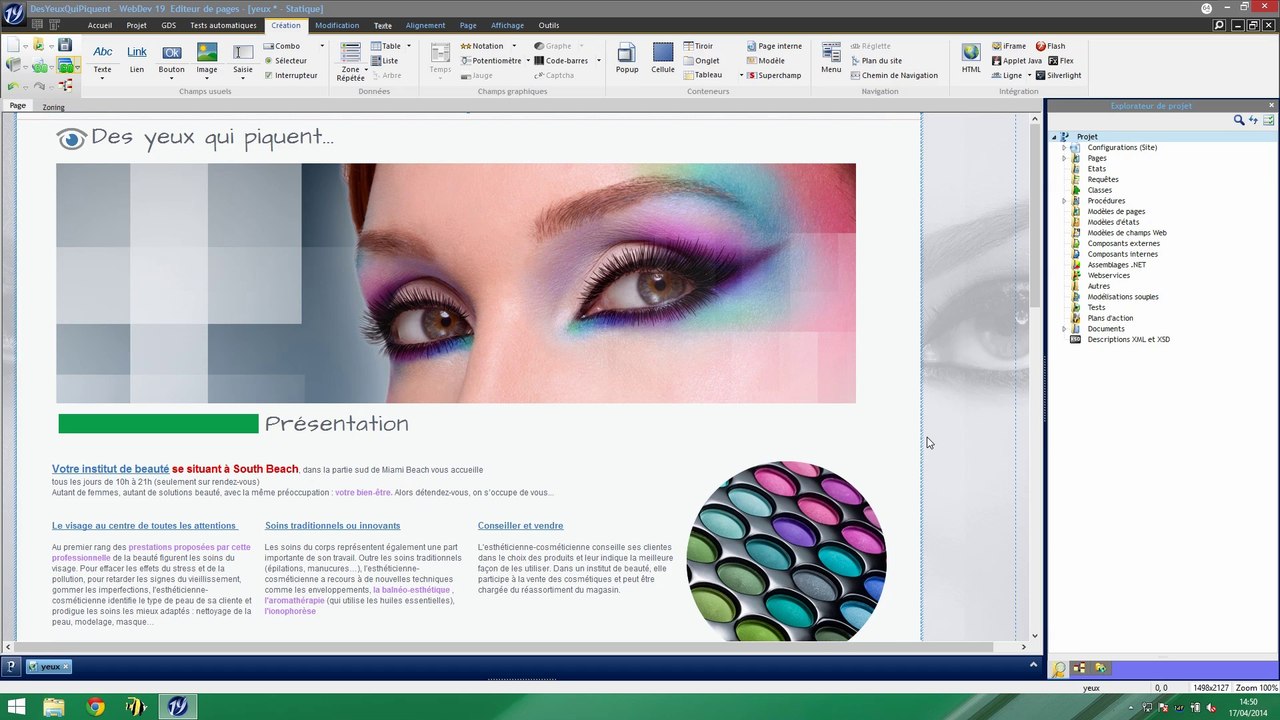Expand the Documents tree node
Viewport: 1280px width, 720px height.
1064,329
